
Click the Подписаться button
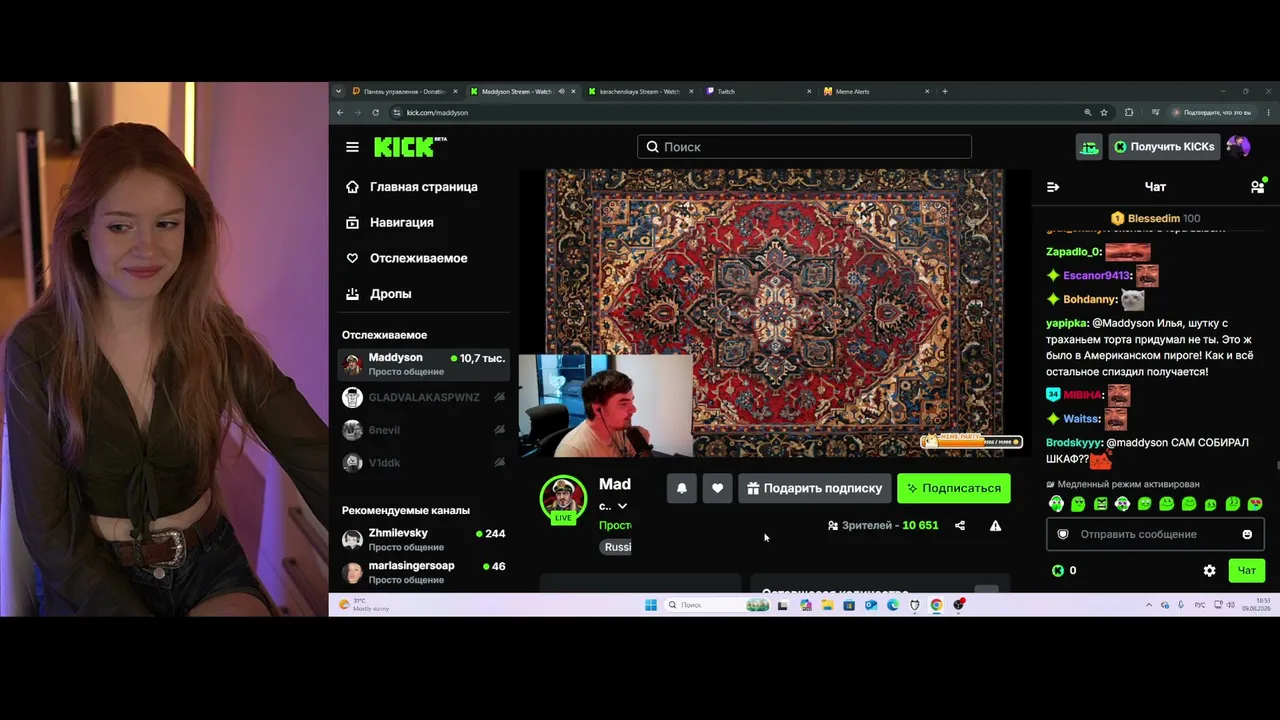[x=954, y=488]
